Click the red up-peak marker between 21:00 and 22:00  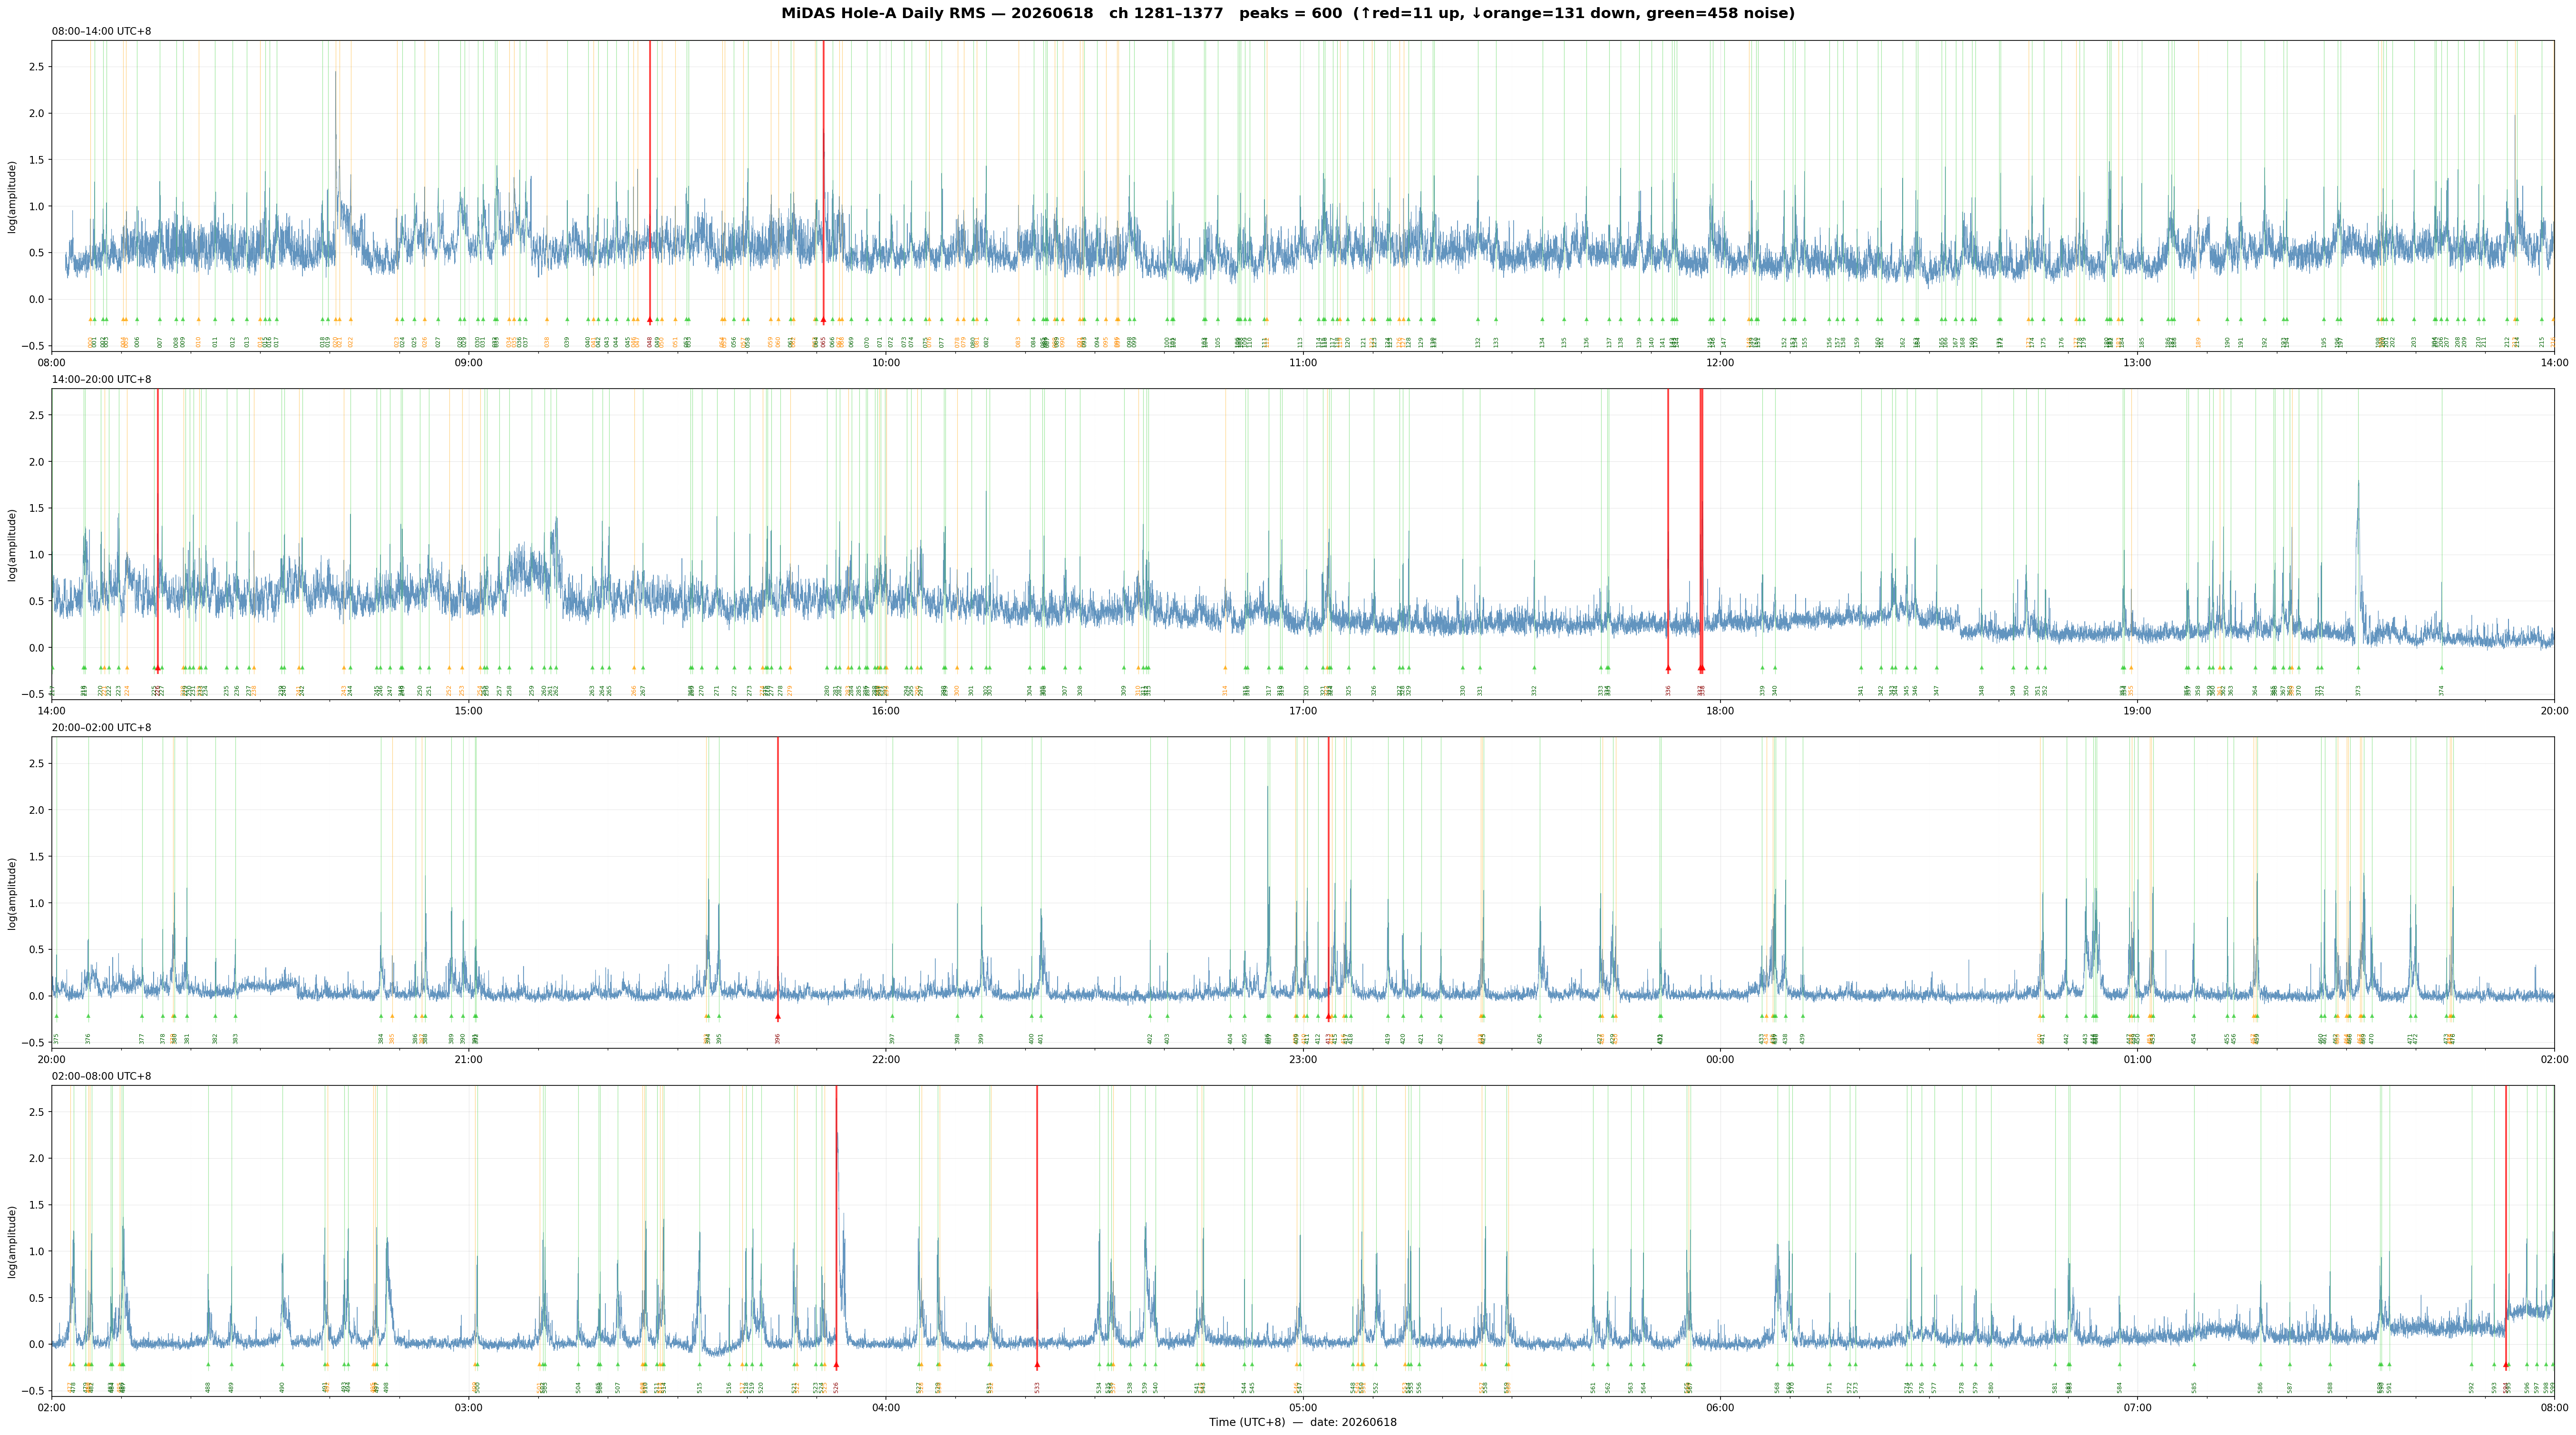(778, 1017)
